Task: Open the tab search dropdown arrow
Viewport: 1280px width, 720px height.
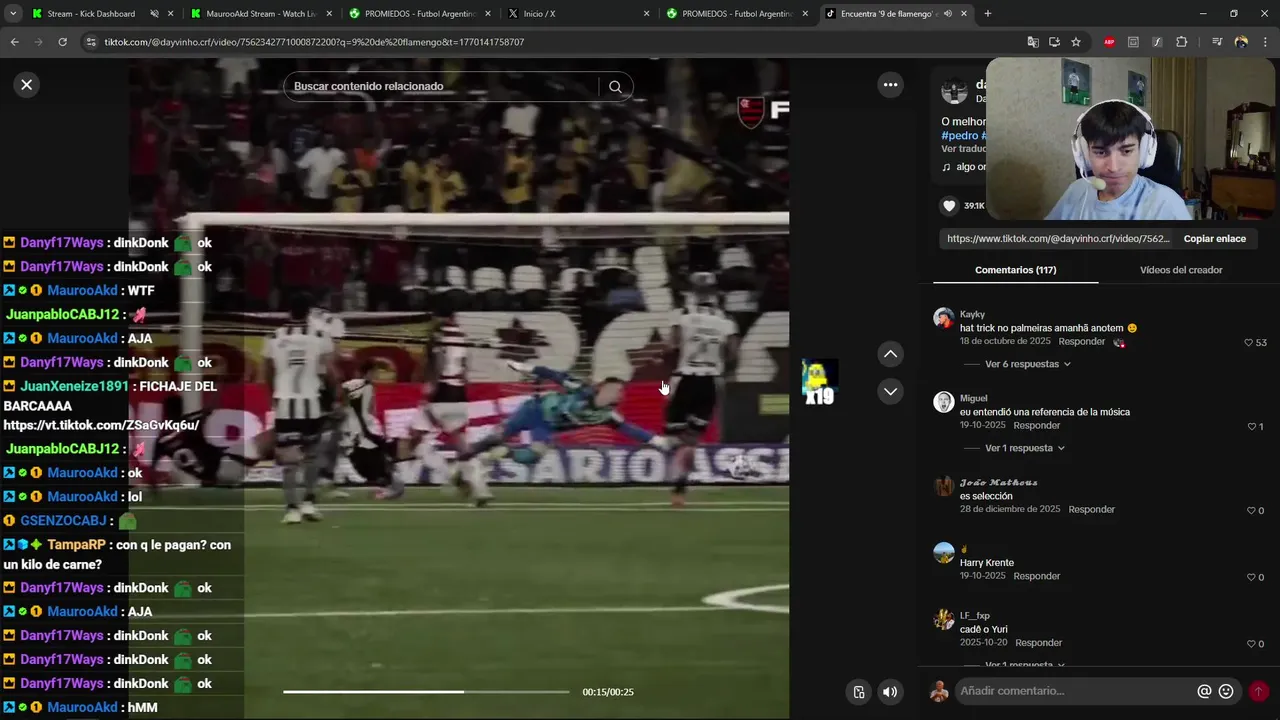Action: point(13,14)
